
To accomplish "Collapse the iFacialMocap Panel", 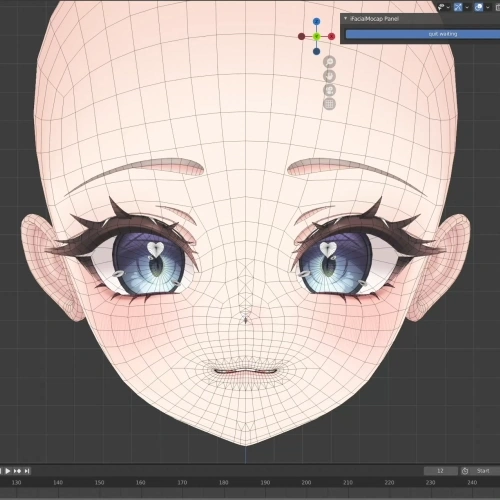I will point(346,19).
